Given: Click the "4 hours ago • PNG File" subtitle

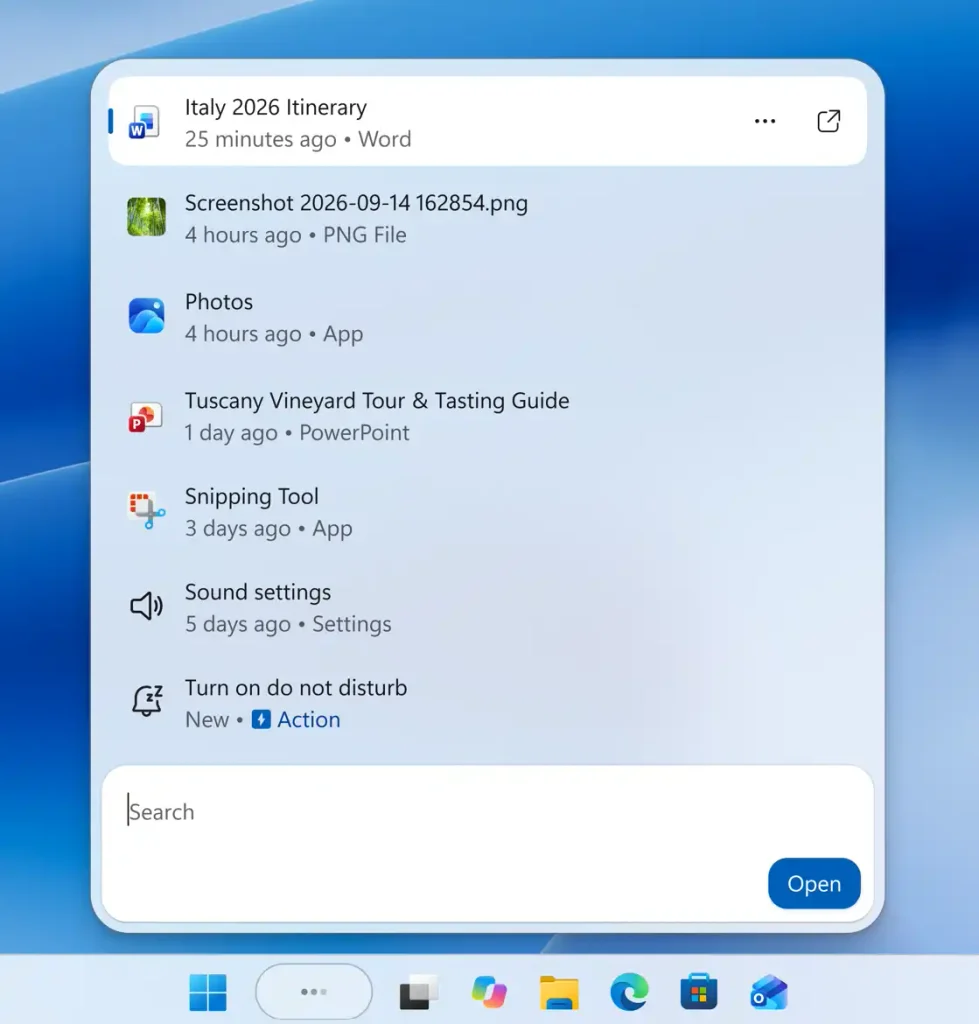Looking at the screenshot, I should point(296,235).
